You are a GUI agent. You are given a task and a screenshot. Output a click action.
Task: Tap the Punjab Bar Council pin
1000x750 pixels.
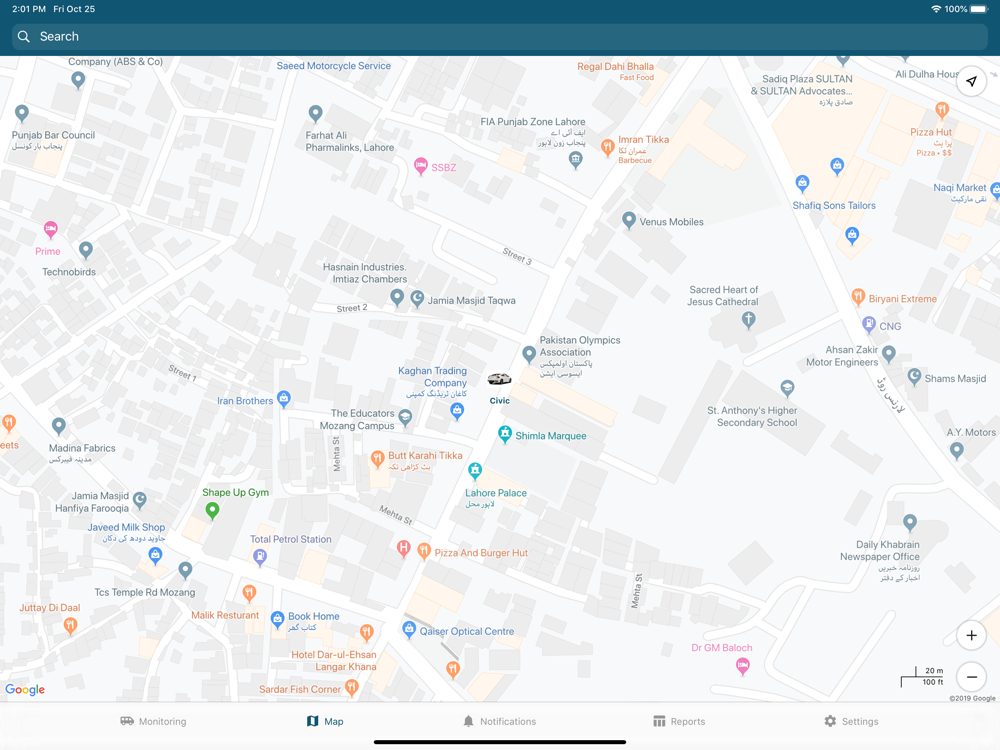point(22,114)
